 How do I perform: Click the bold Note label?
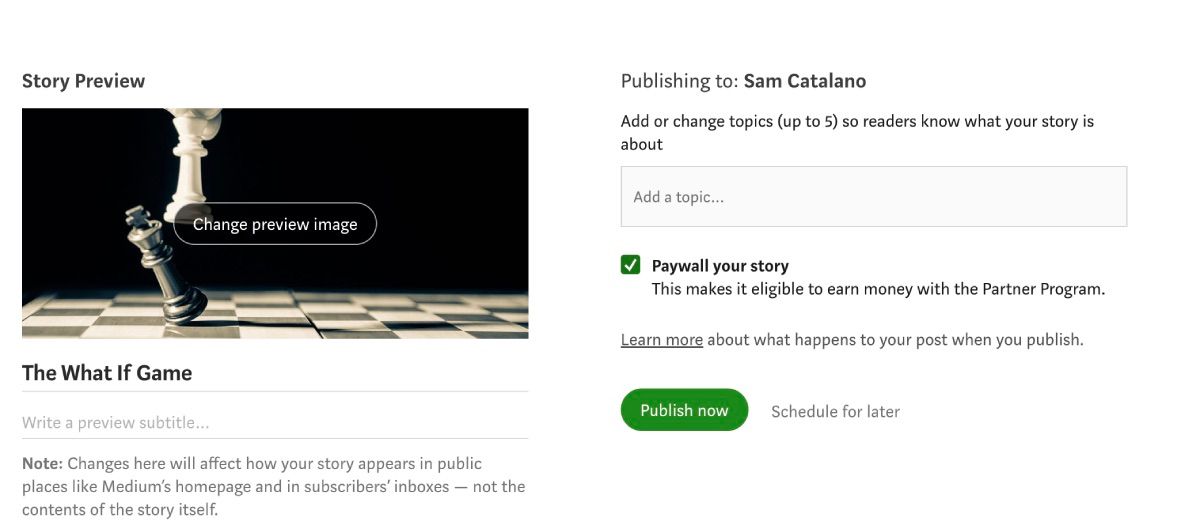43,464
